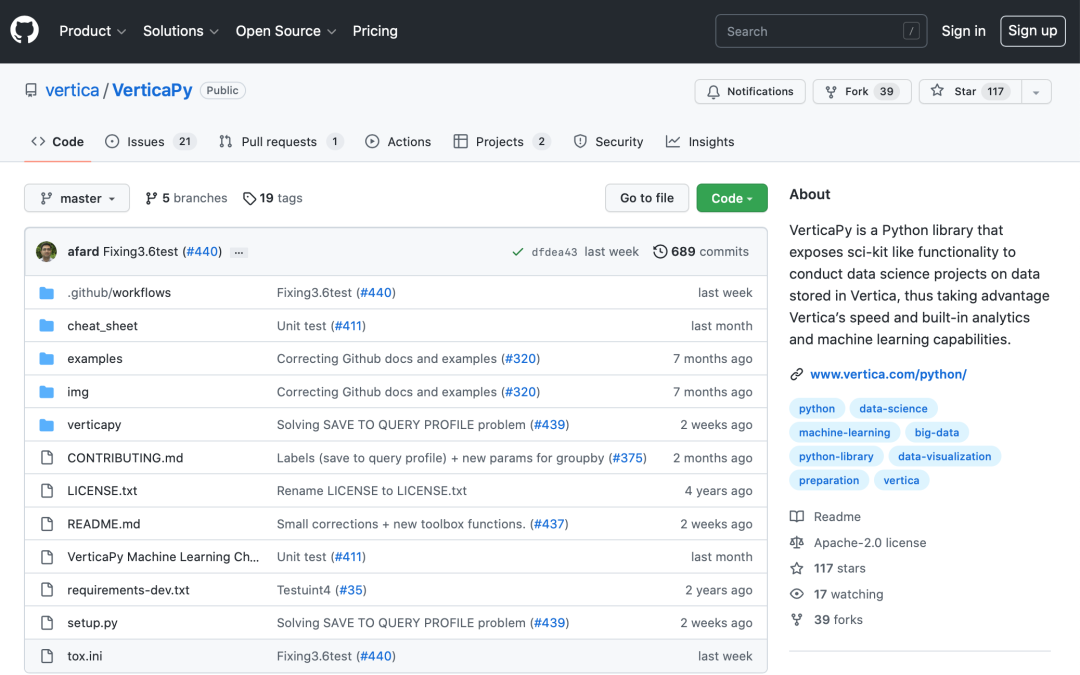The height and width of the screenshot is (675, 1080).
Task: Select the Code tab
Action: (x=58, y=142)
